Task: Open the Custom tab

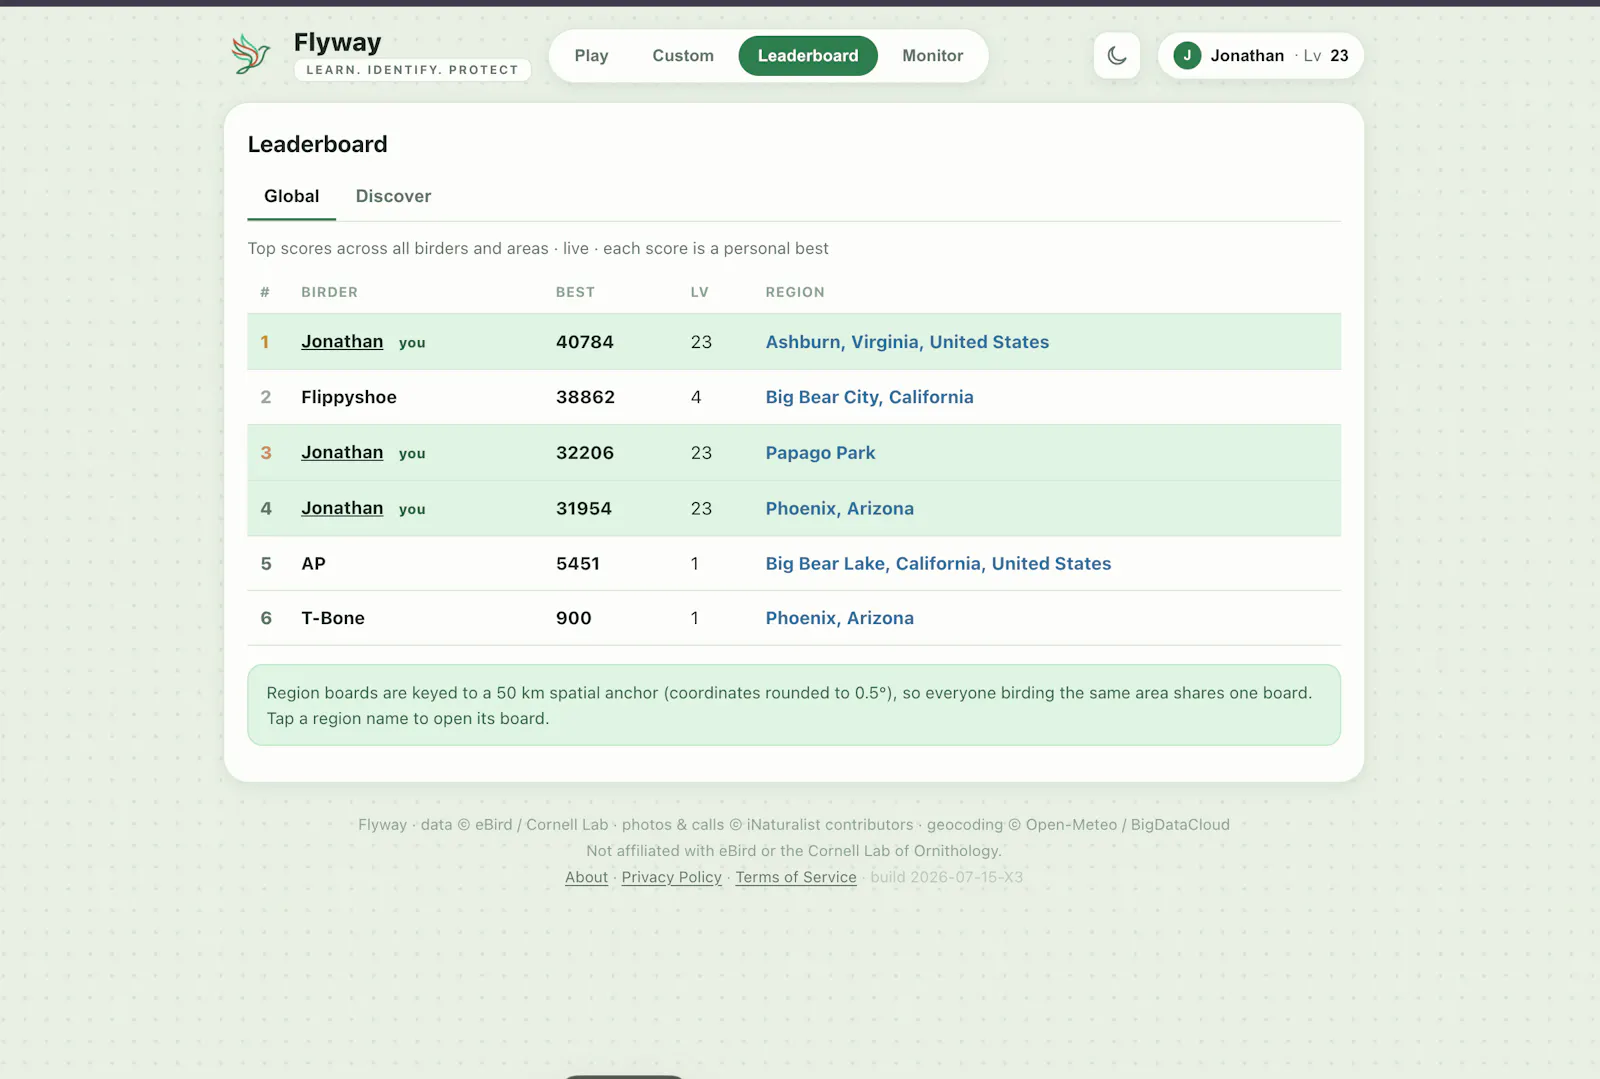Action: (683, 56)
